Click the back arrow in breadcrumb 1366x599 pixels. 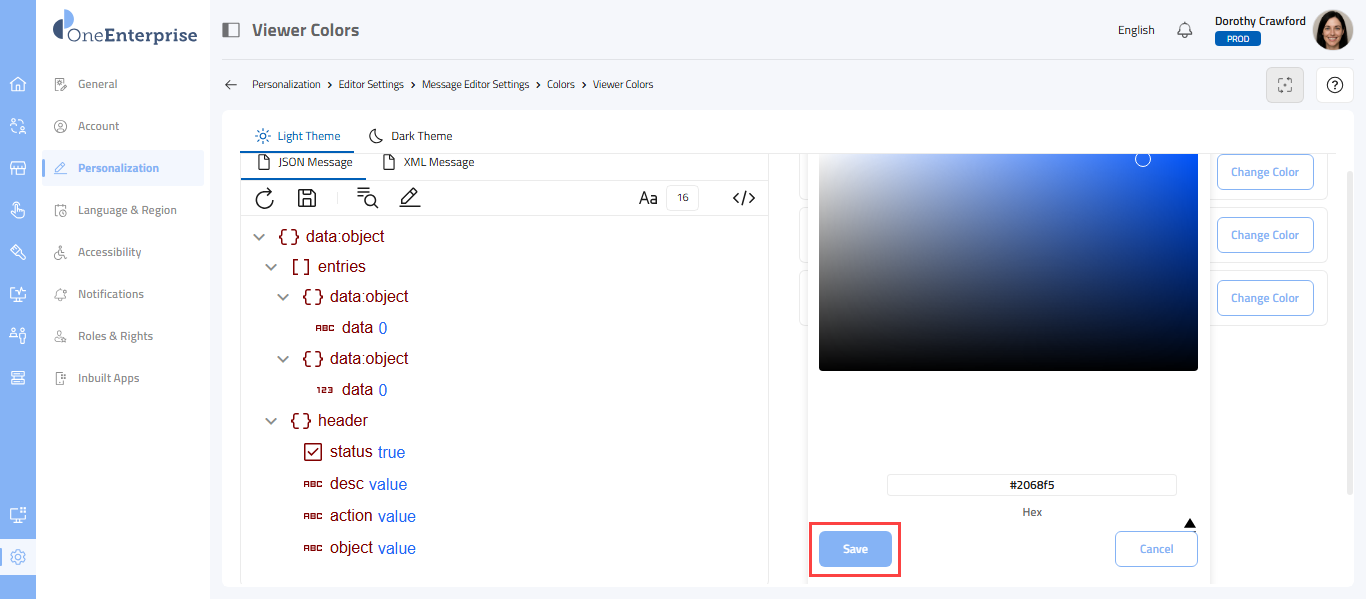point(231,85)
